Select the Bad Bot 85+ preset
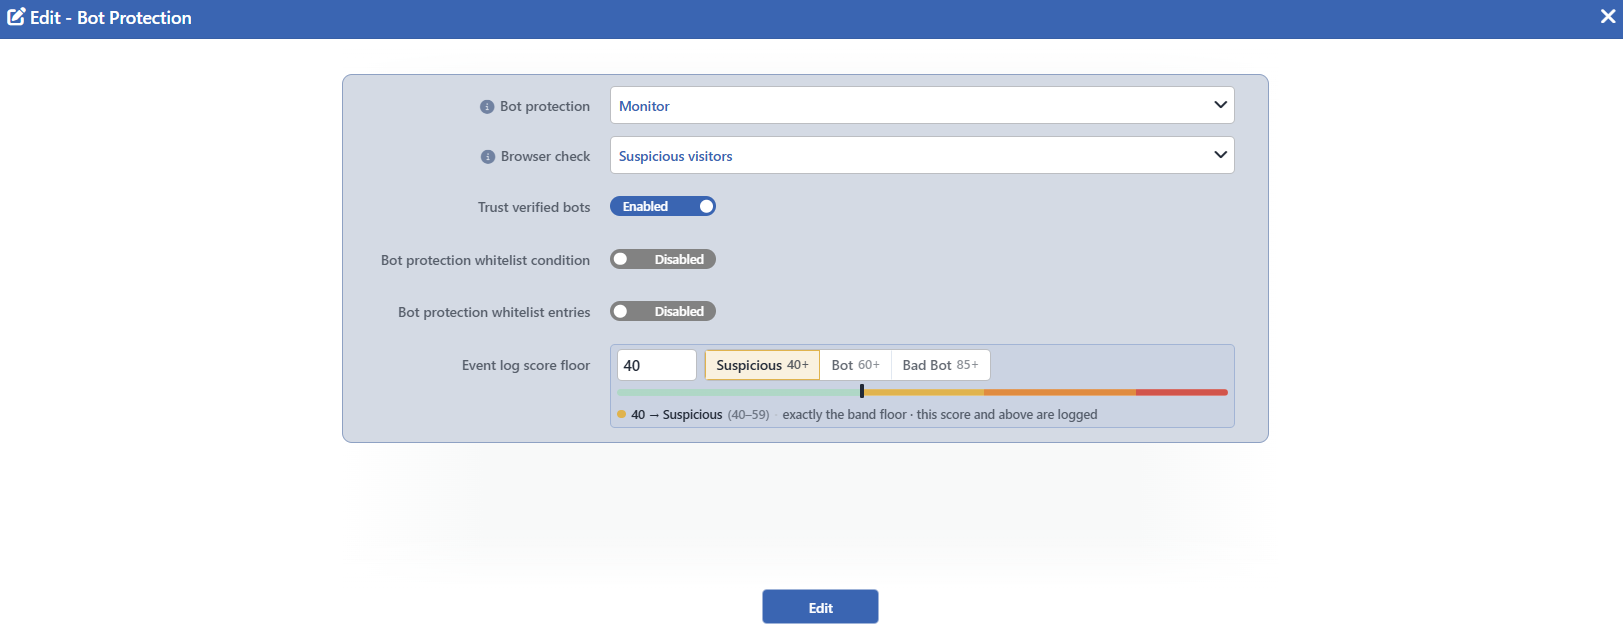Viewport: 1623px width, 630px height. [x=940, y=365]
